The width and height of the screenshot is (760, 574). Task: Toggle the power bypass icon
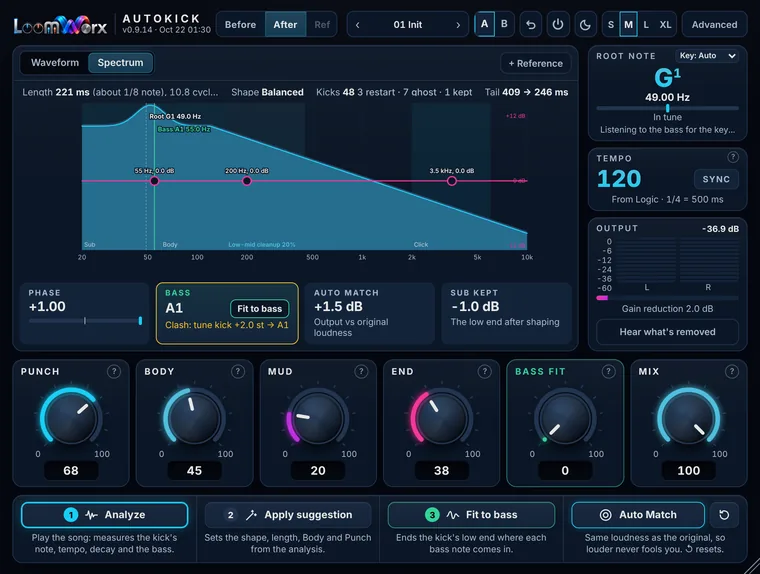click(x=558, y=24)
